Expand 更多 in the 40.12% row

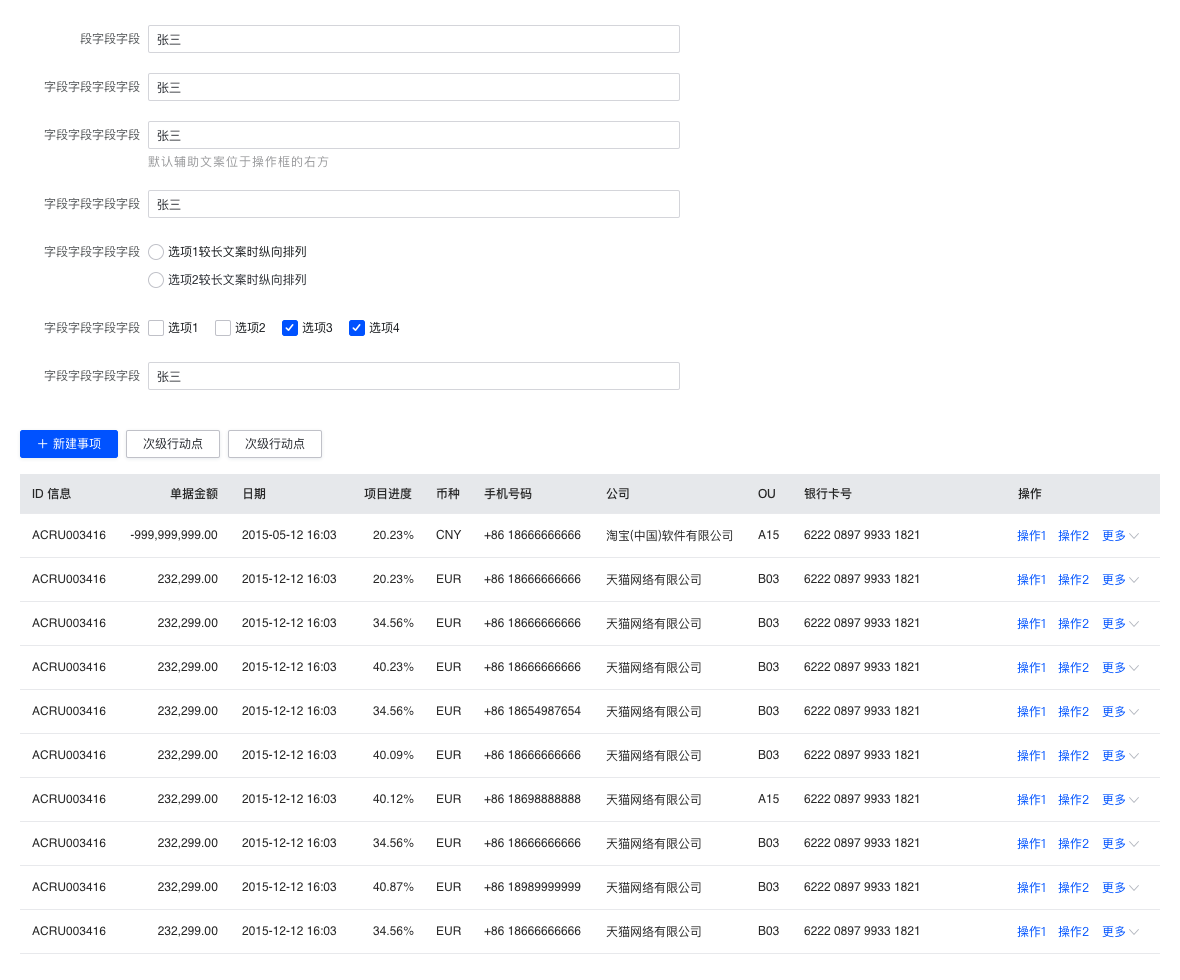coord(1121,799)
